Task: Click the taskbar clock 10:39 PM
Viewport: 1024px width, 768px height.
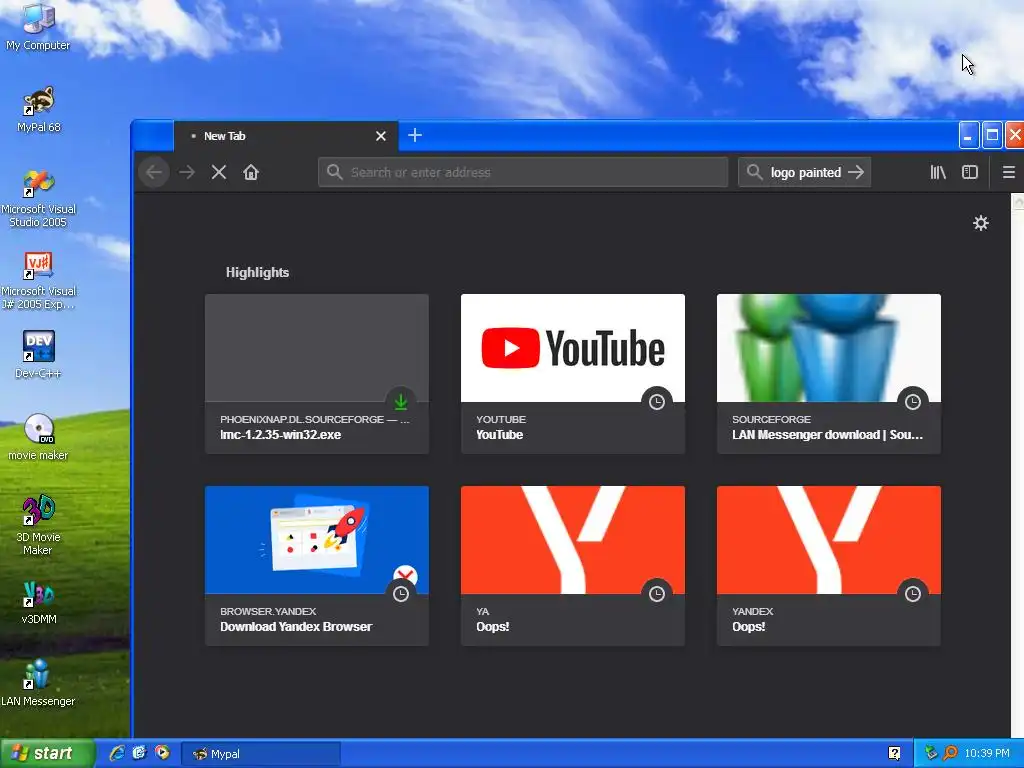Action: pyautogui.click(x=987, y=754)
